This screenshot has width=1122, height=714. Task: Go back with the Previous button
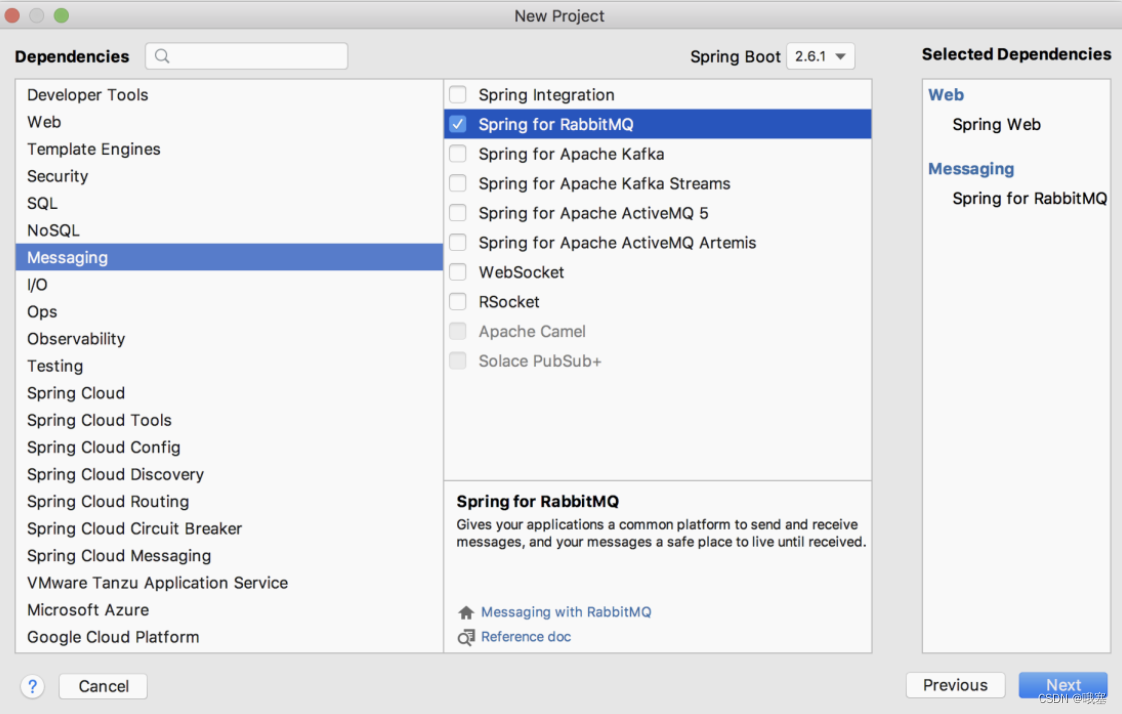click(x=955, y=685)
